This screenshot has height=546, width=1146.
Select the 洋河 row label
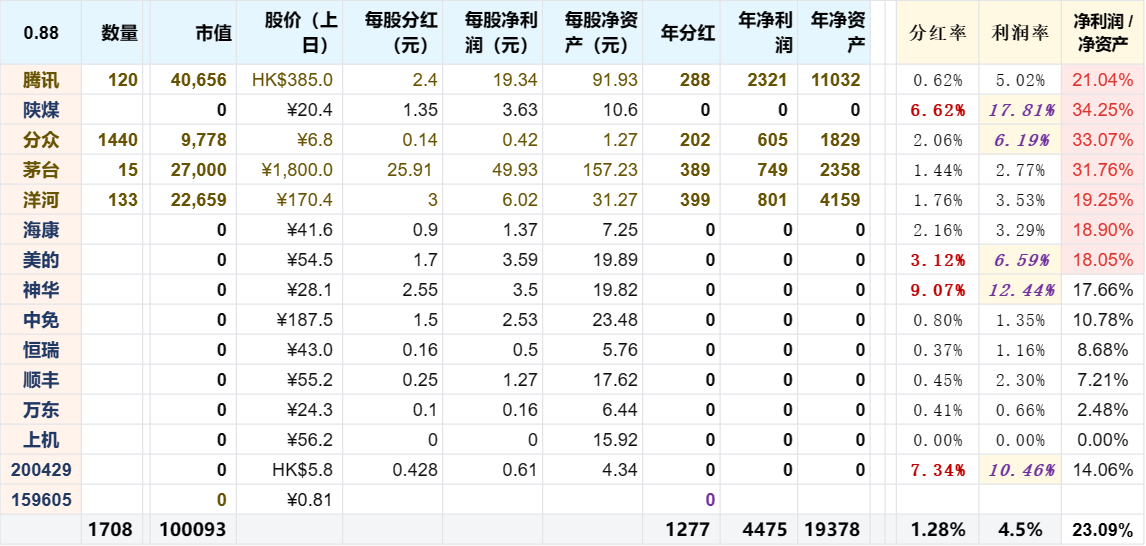point(41,200)
